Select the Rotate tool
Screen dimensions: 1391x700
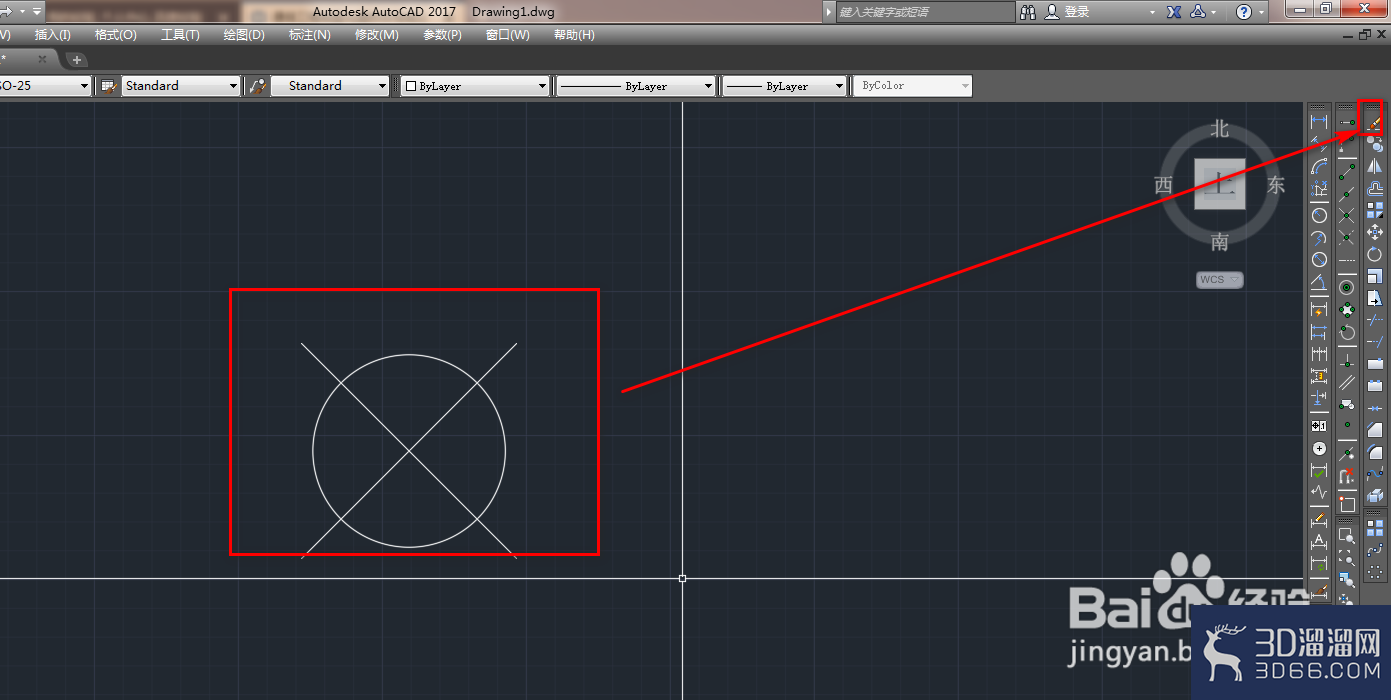point(1375,254)
